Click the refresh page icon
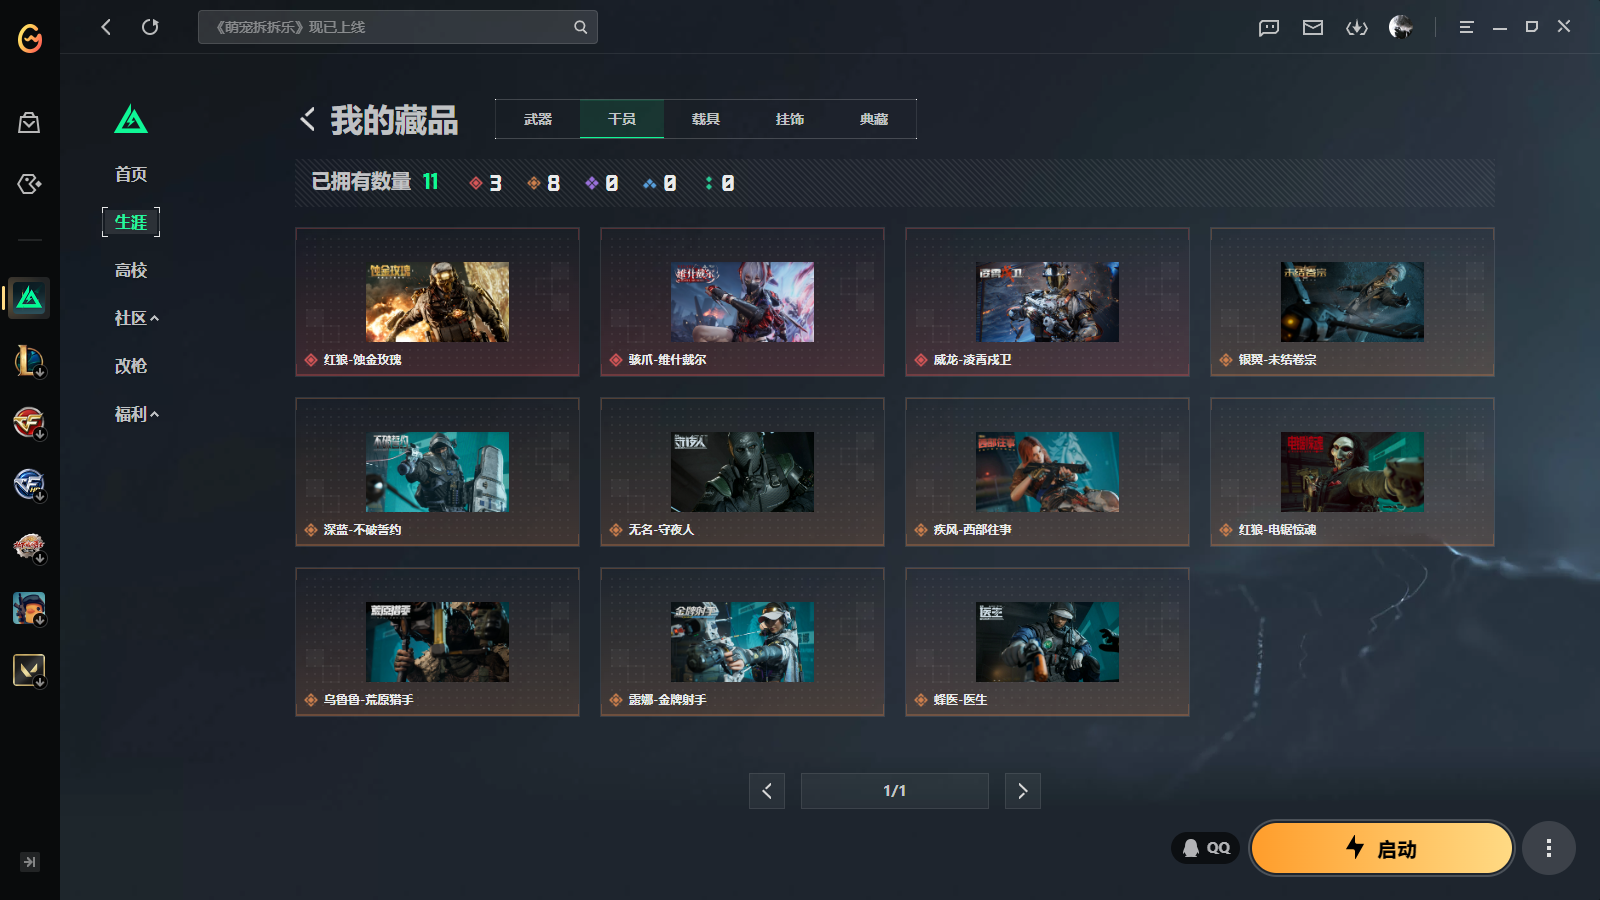The image size is (1600, 900). (x=150, y=27)
